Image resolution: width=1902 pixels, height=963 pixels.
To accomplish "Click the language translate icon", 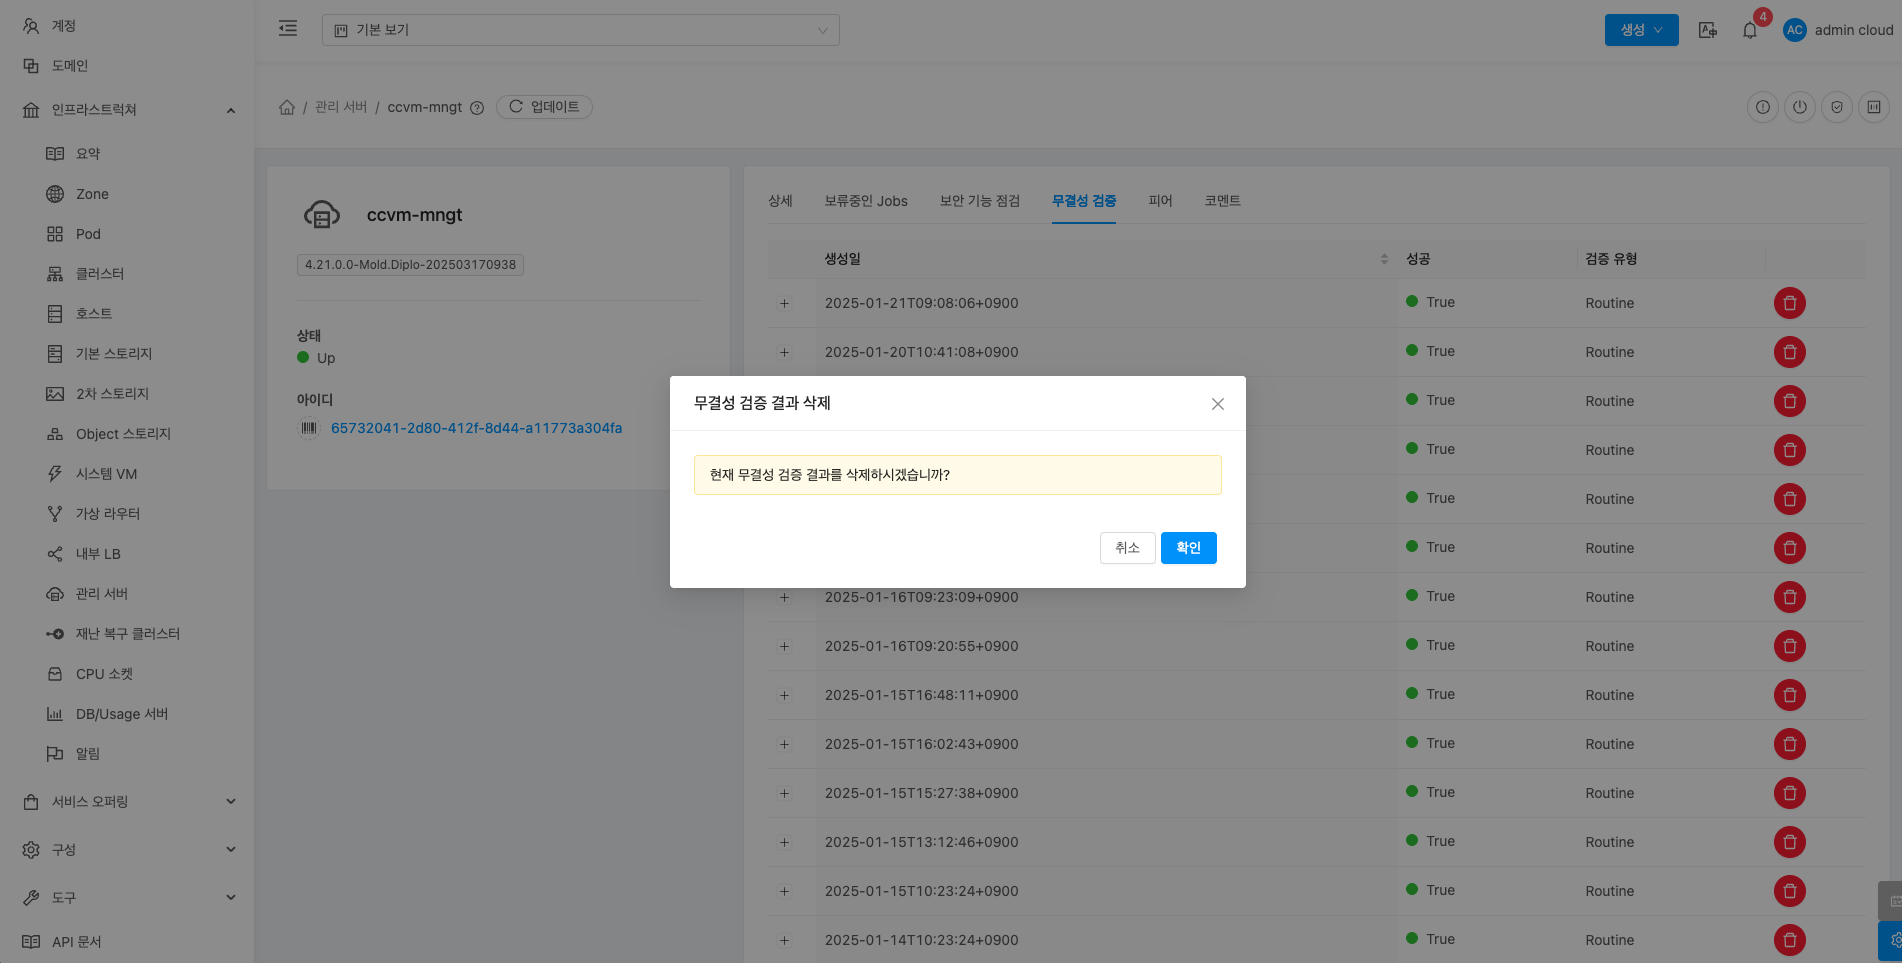I will pos(1708,30).
